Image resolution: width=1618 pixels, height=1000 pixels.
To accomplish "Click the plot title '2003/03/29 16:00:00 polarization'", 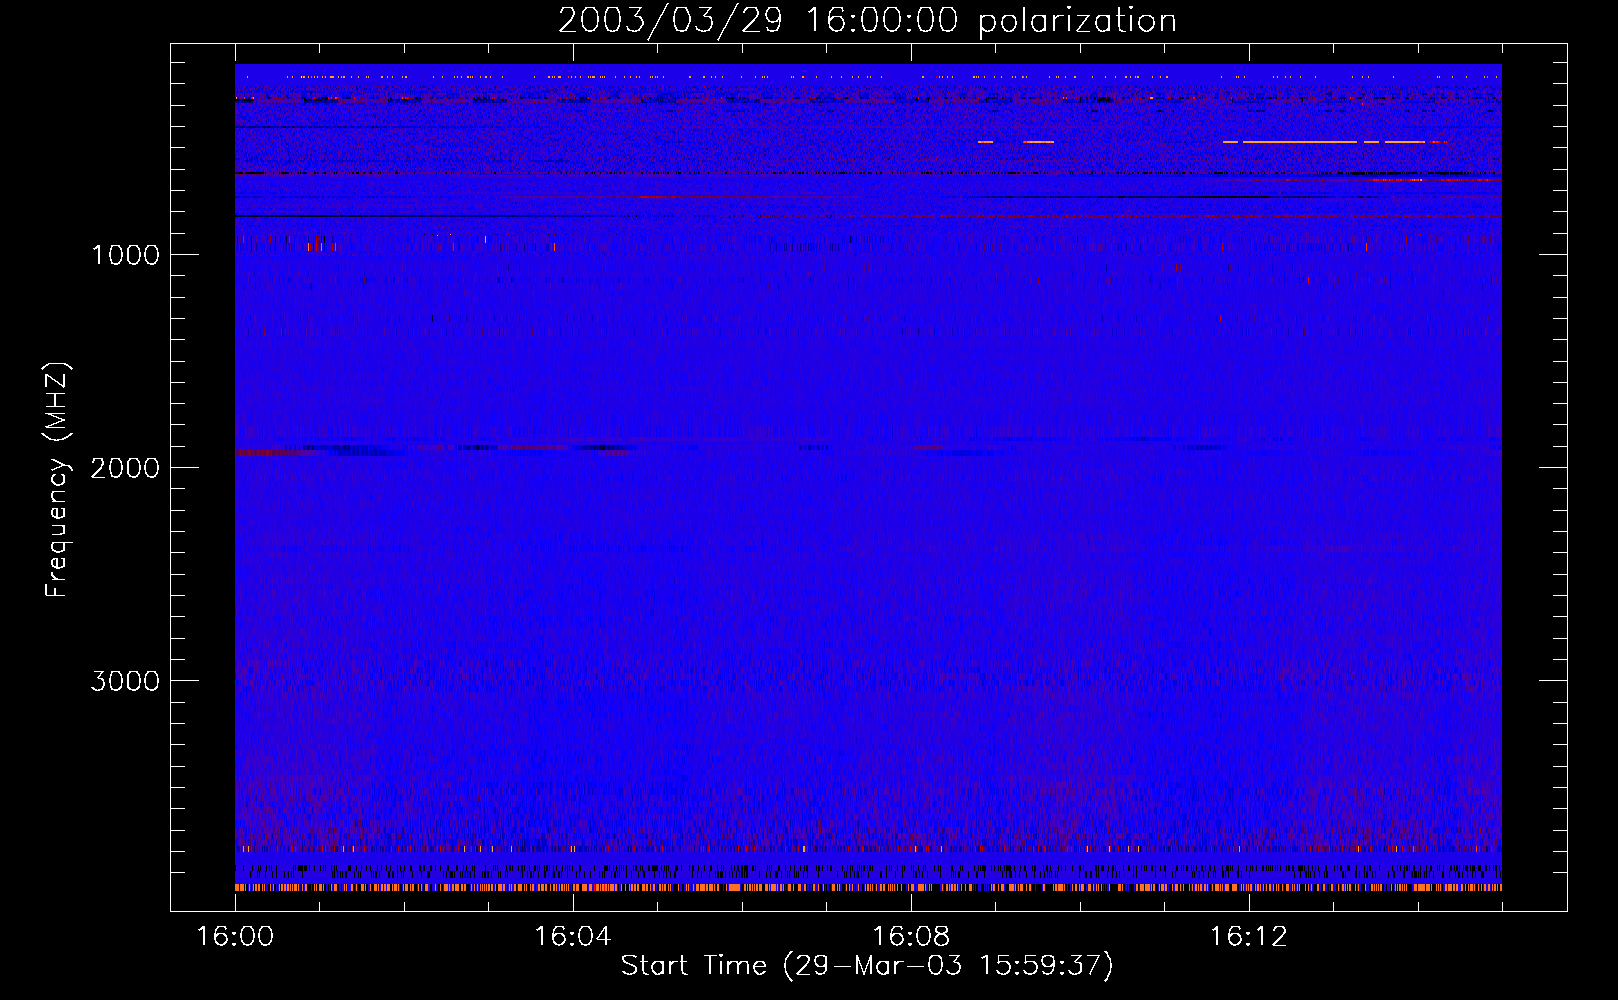I will (x=867, y=21).
